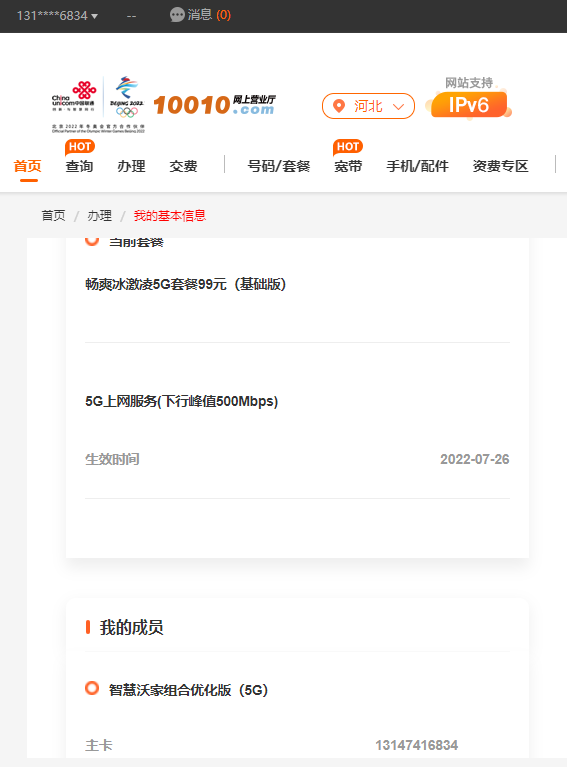Click the 办理 breadcrumb link

click(99, 216)
